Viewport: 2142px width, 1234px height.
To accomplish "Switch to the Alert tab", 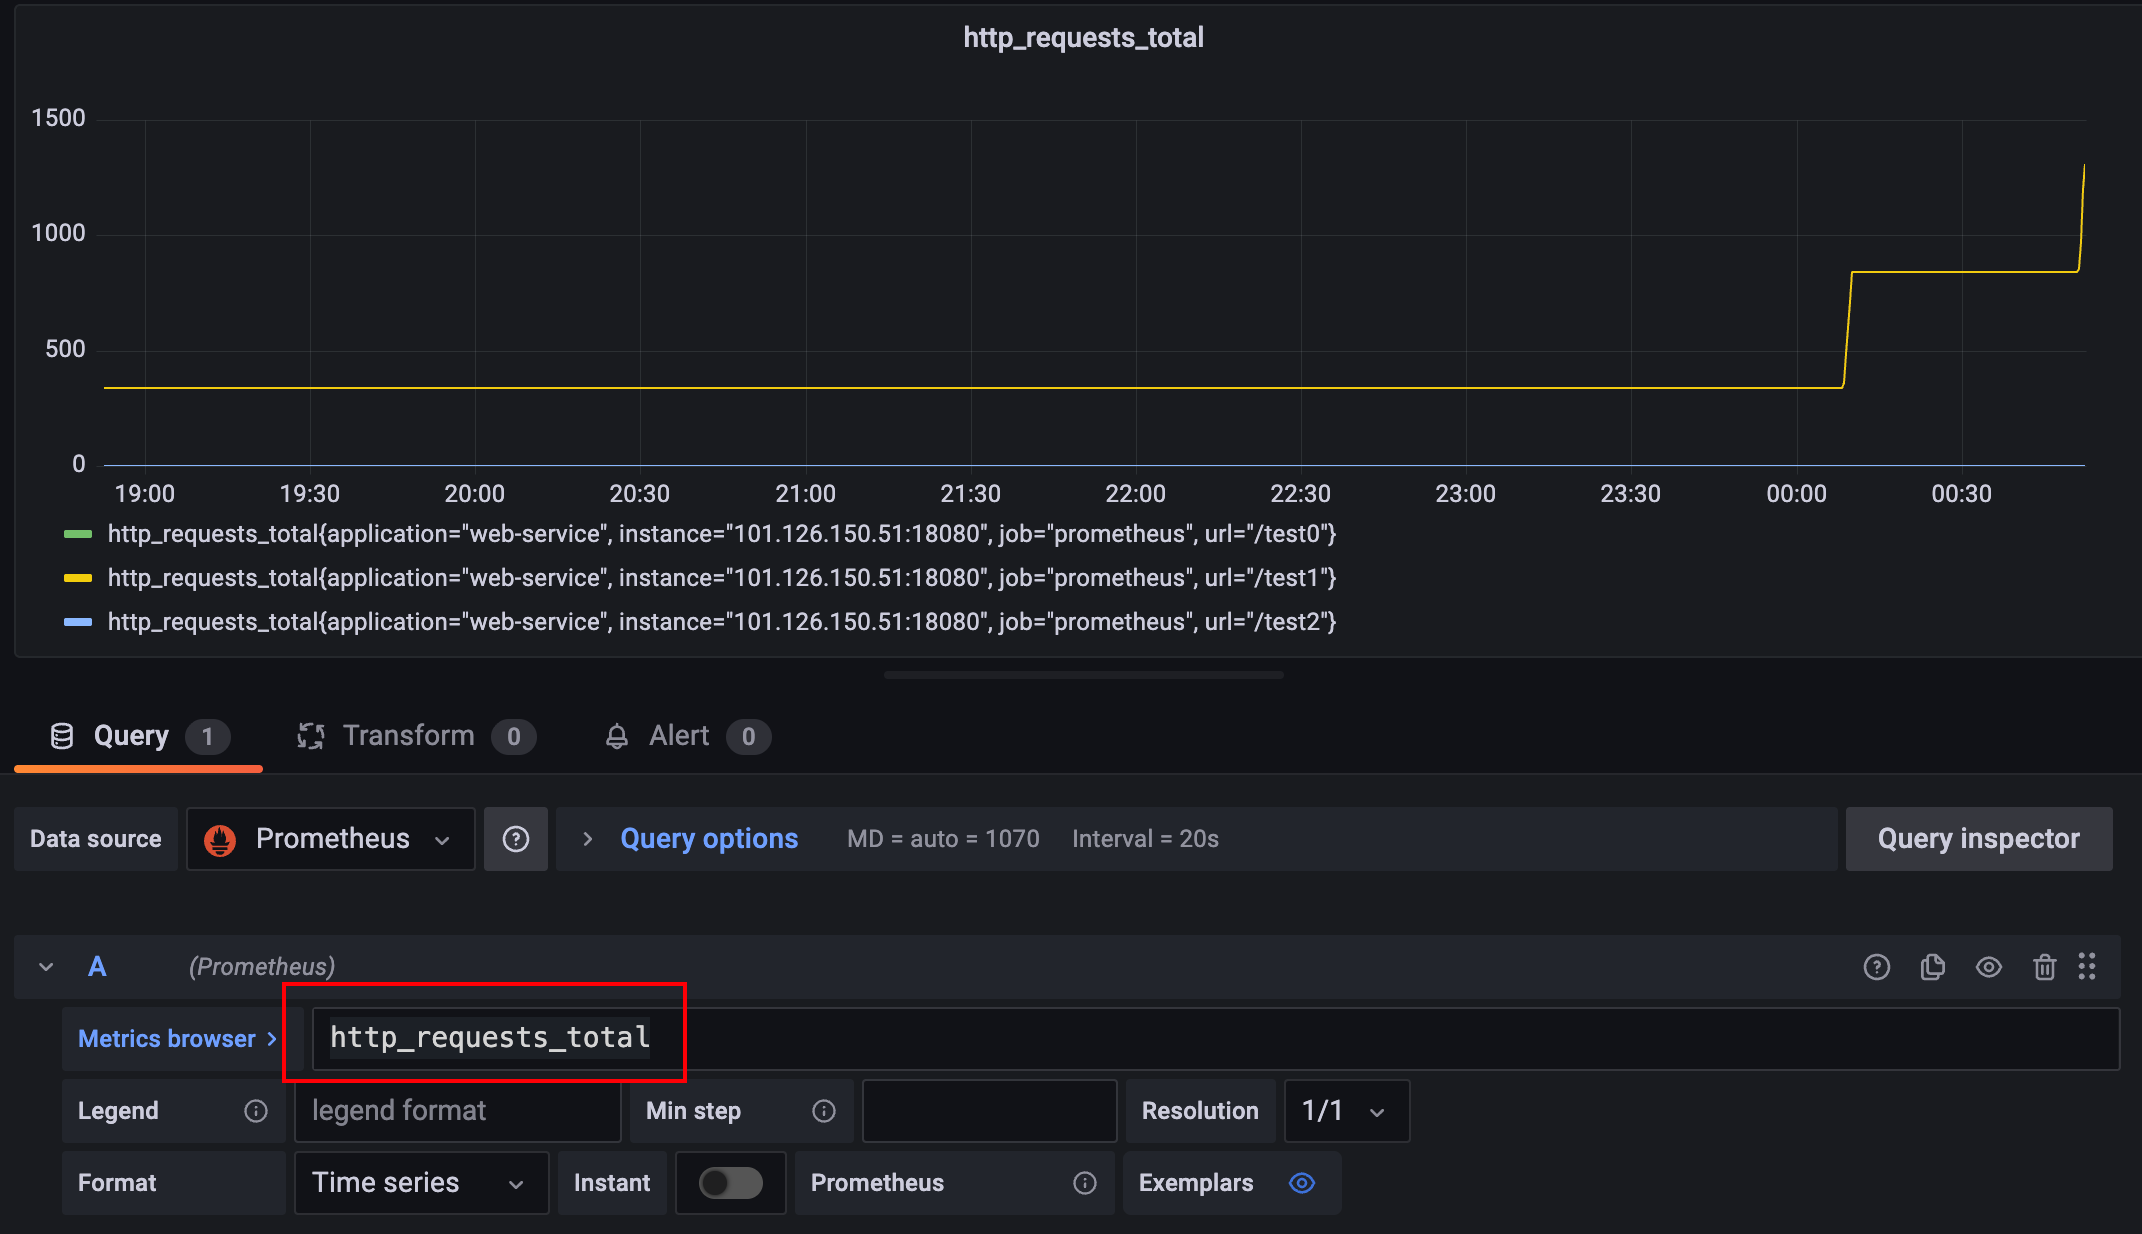I will [x=679, y=736].
